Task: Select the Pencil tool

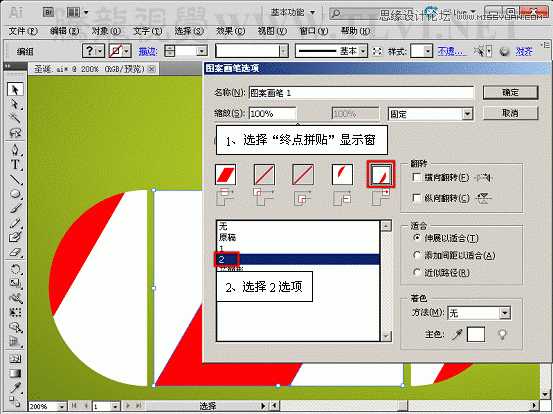Action: pyautogui.click(x=15, y=223)
